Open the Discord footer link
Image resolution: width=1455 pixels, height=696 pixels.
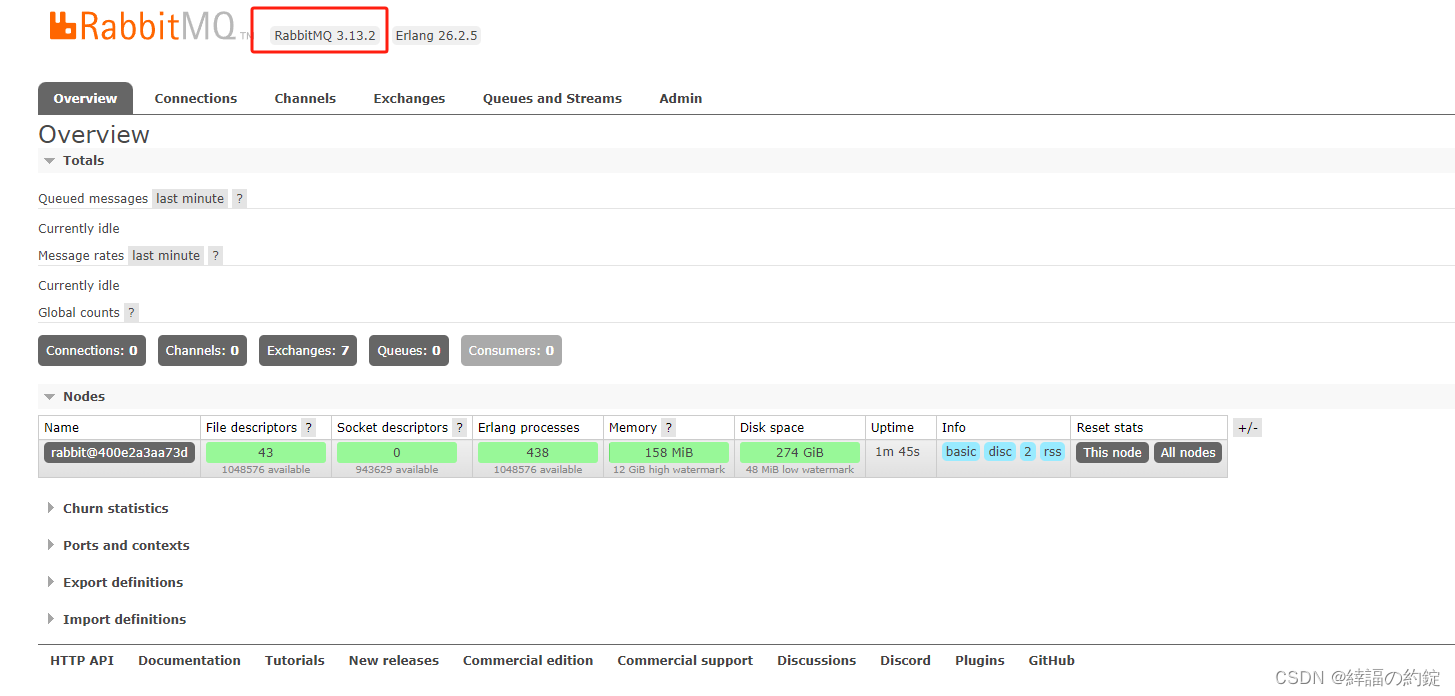coord(905,661)
